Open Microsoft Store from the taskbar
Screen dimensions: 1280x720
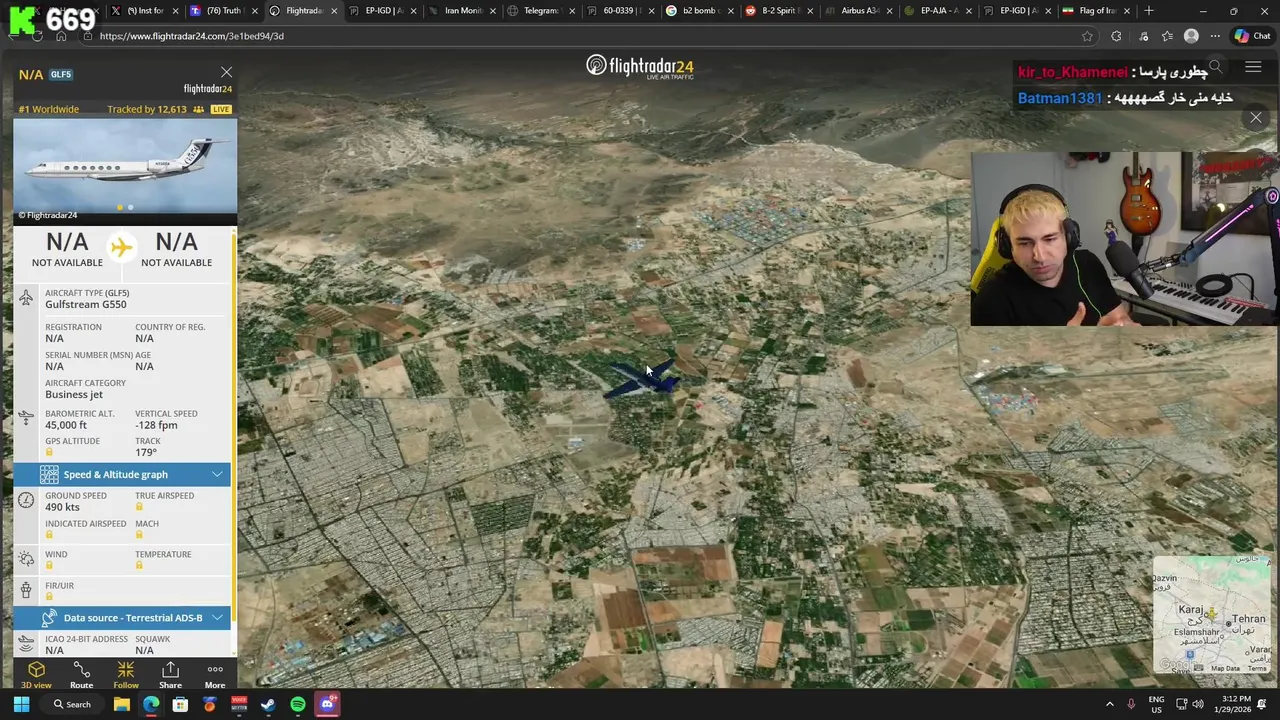(x=180, y=704)
